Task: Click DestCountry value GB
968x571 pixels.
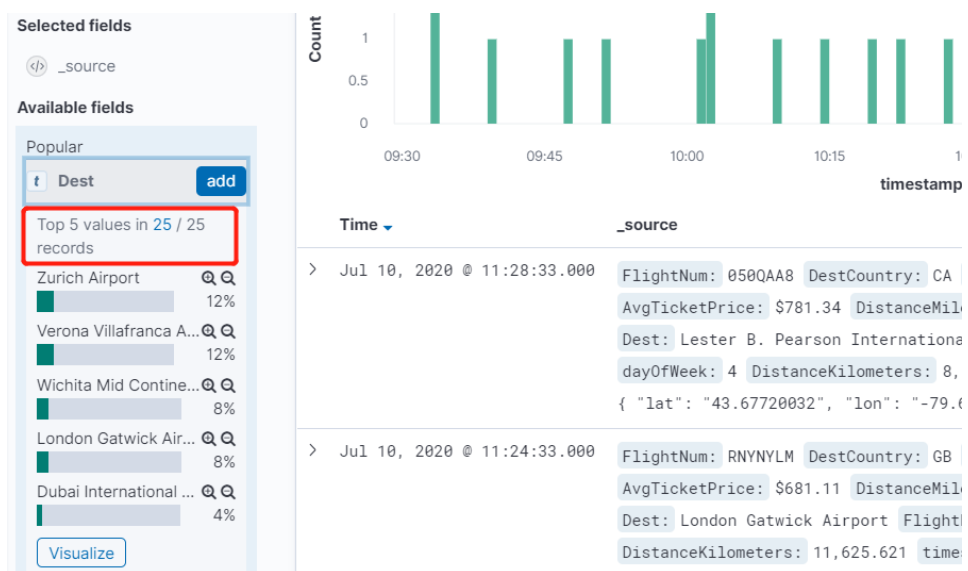Action: (942, 456)
